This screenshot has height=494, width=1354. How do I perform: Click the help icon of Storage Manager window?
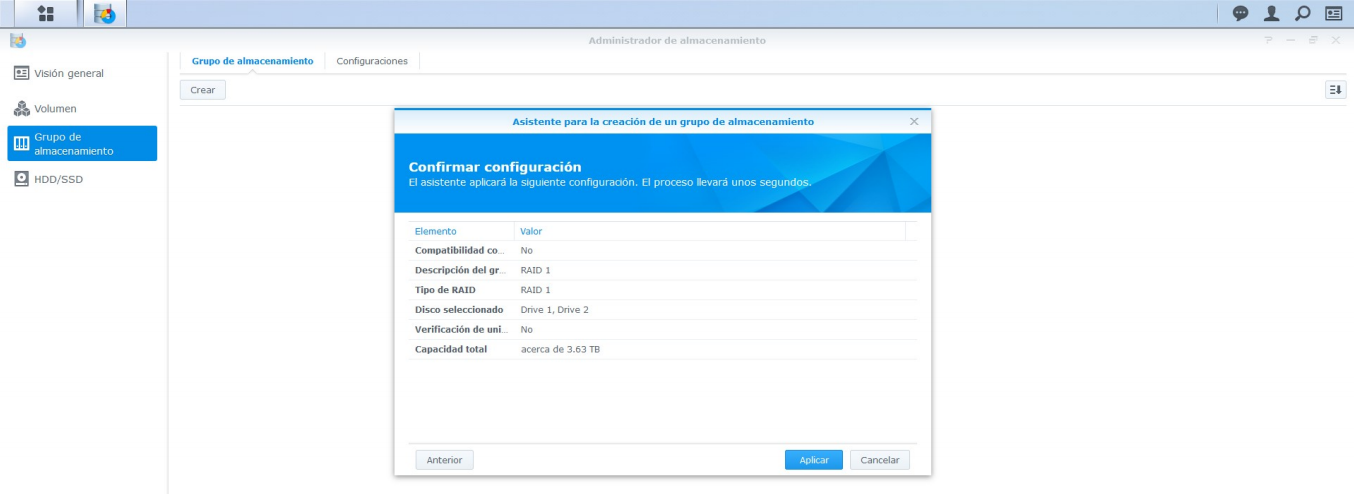(1269, 40)
